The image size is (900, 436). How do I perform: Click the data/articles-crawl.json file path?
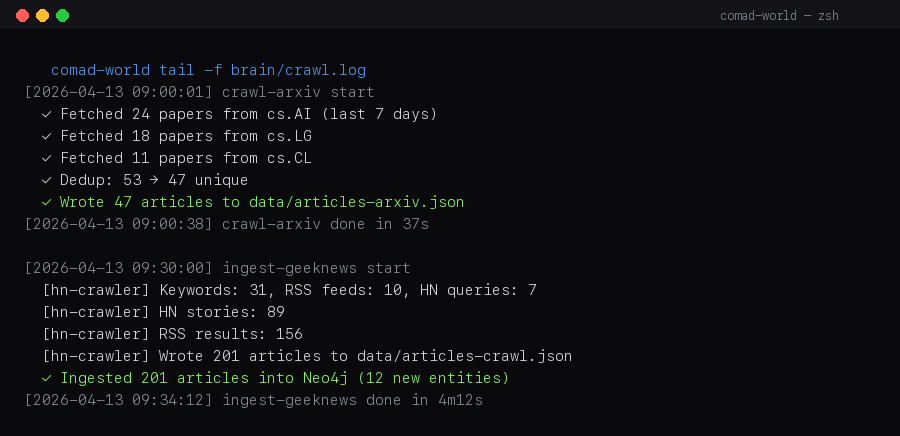tap(469, 356)
